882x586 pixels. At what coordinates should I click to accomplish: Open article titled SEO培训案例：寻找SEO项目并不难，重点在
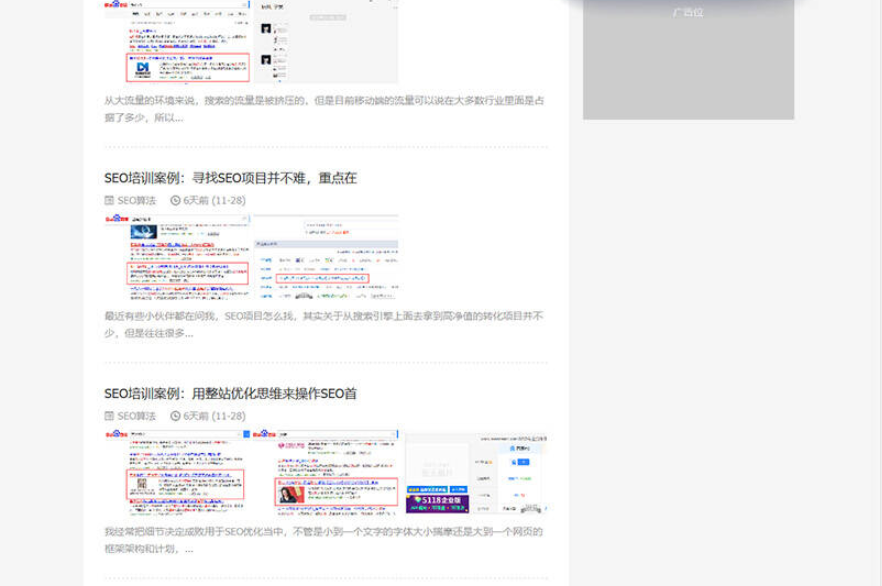point(230,178)
